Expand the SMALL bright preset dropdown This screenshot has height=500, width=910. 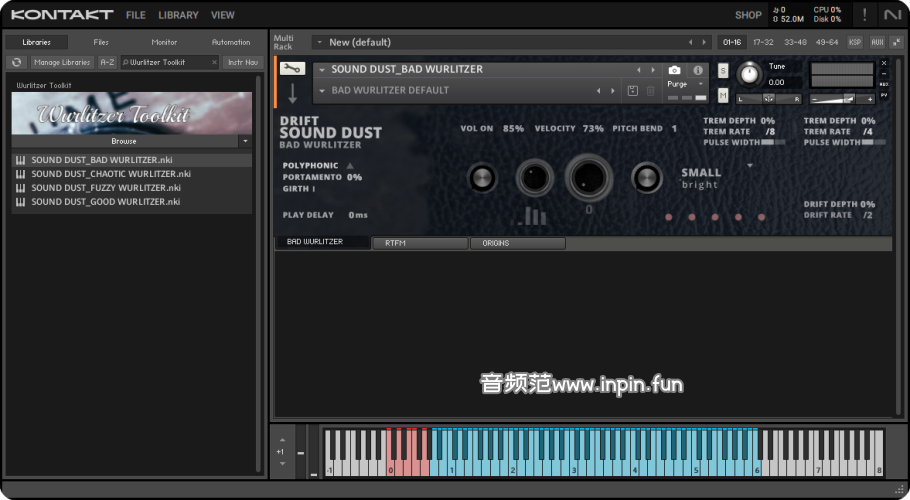[750, 166]
